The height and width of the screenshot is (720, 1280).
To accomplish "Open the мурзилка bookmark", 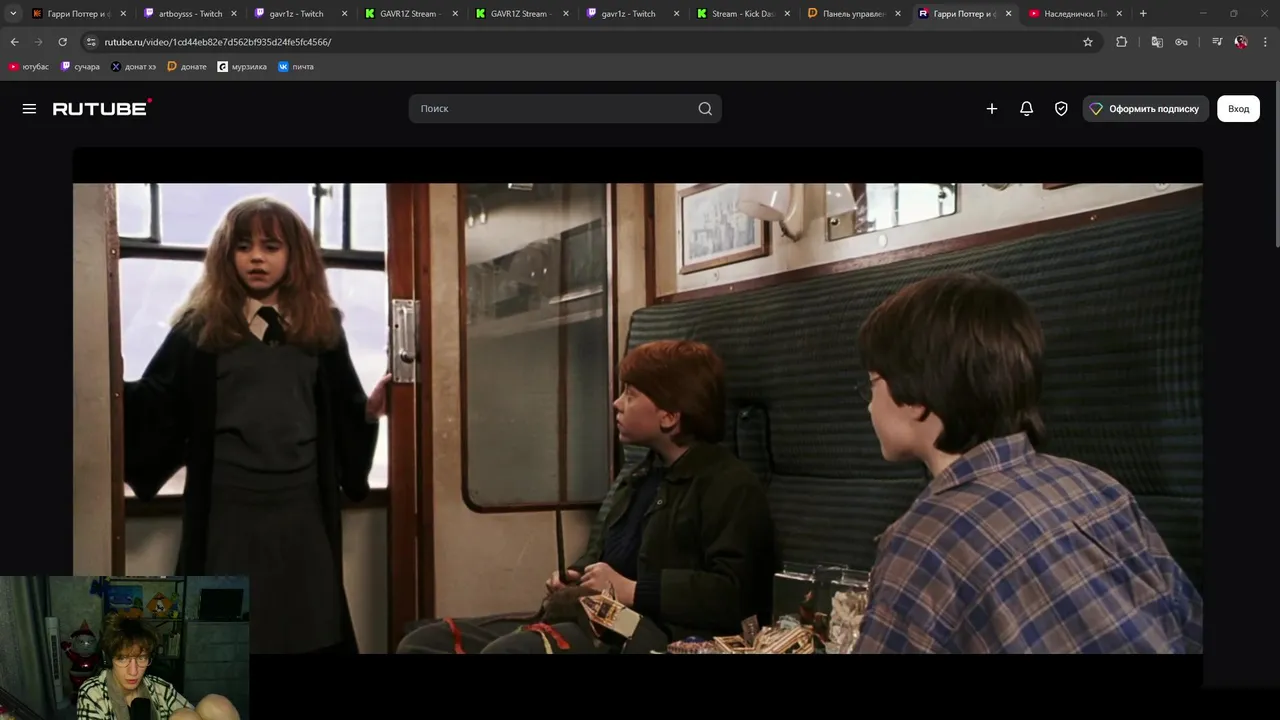I will click(243, 67).
